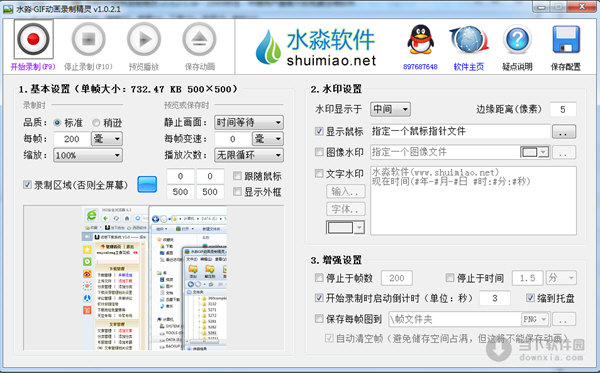600x373 pixels.
Task: Open the 每帧变速 unit dropdown
Action: 268,138
